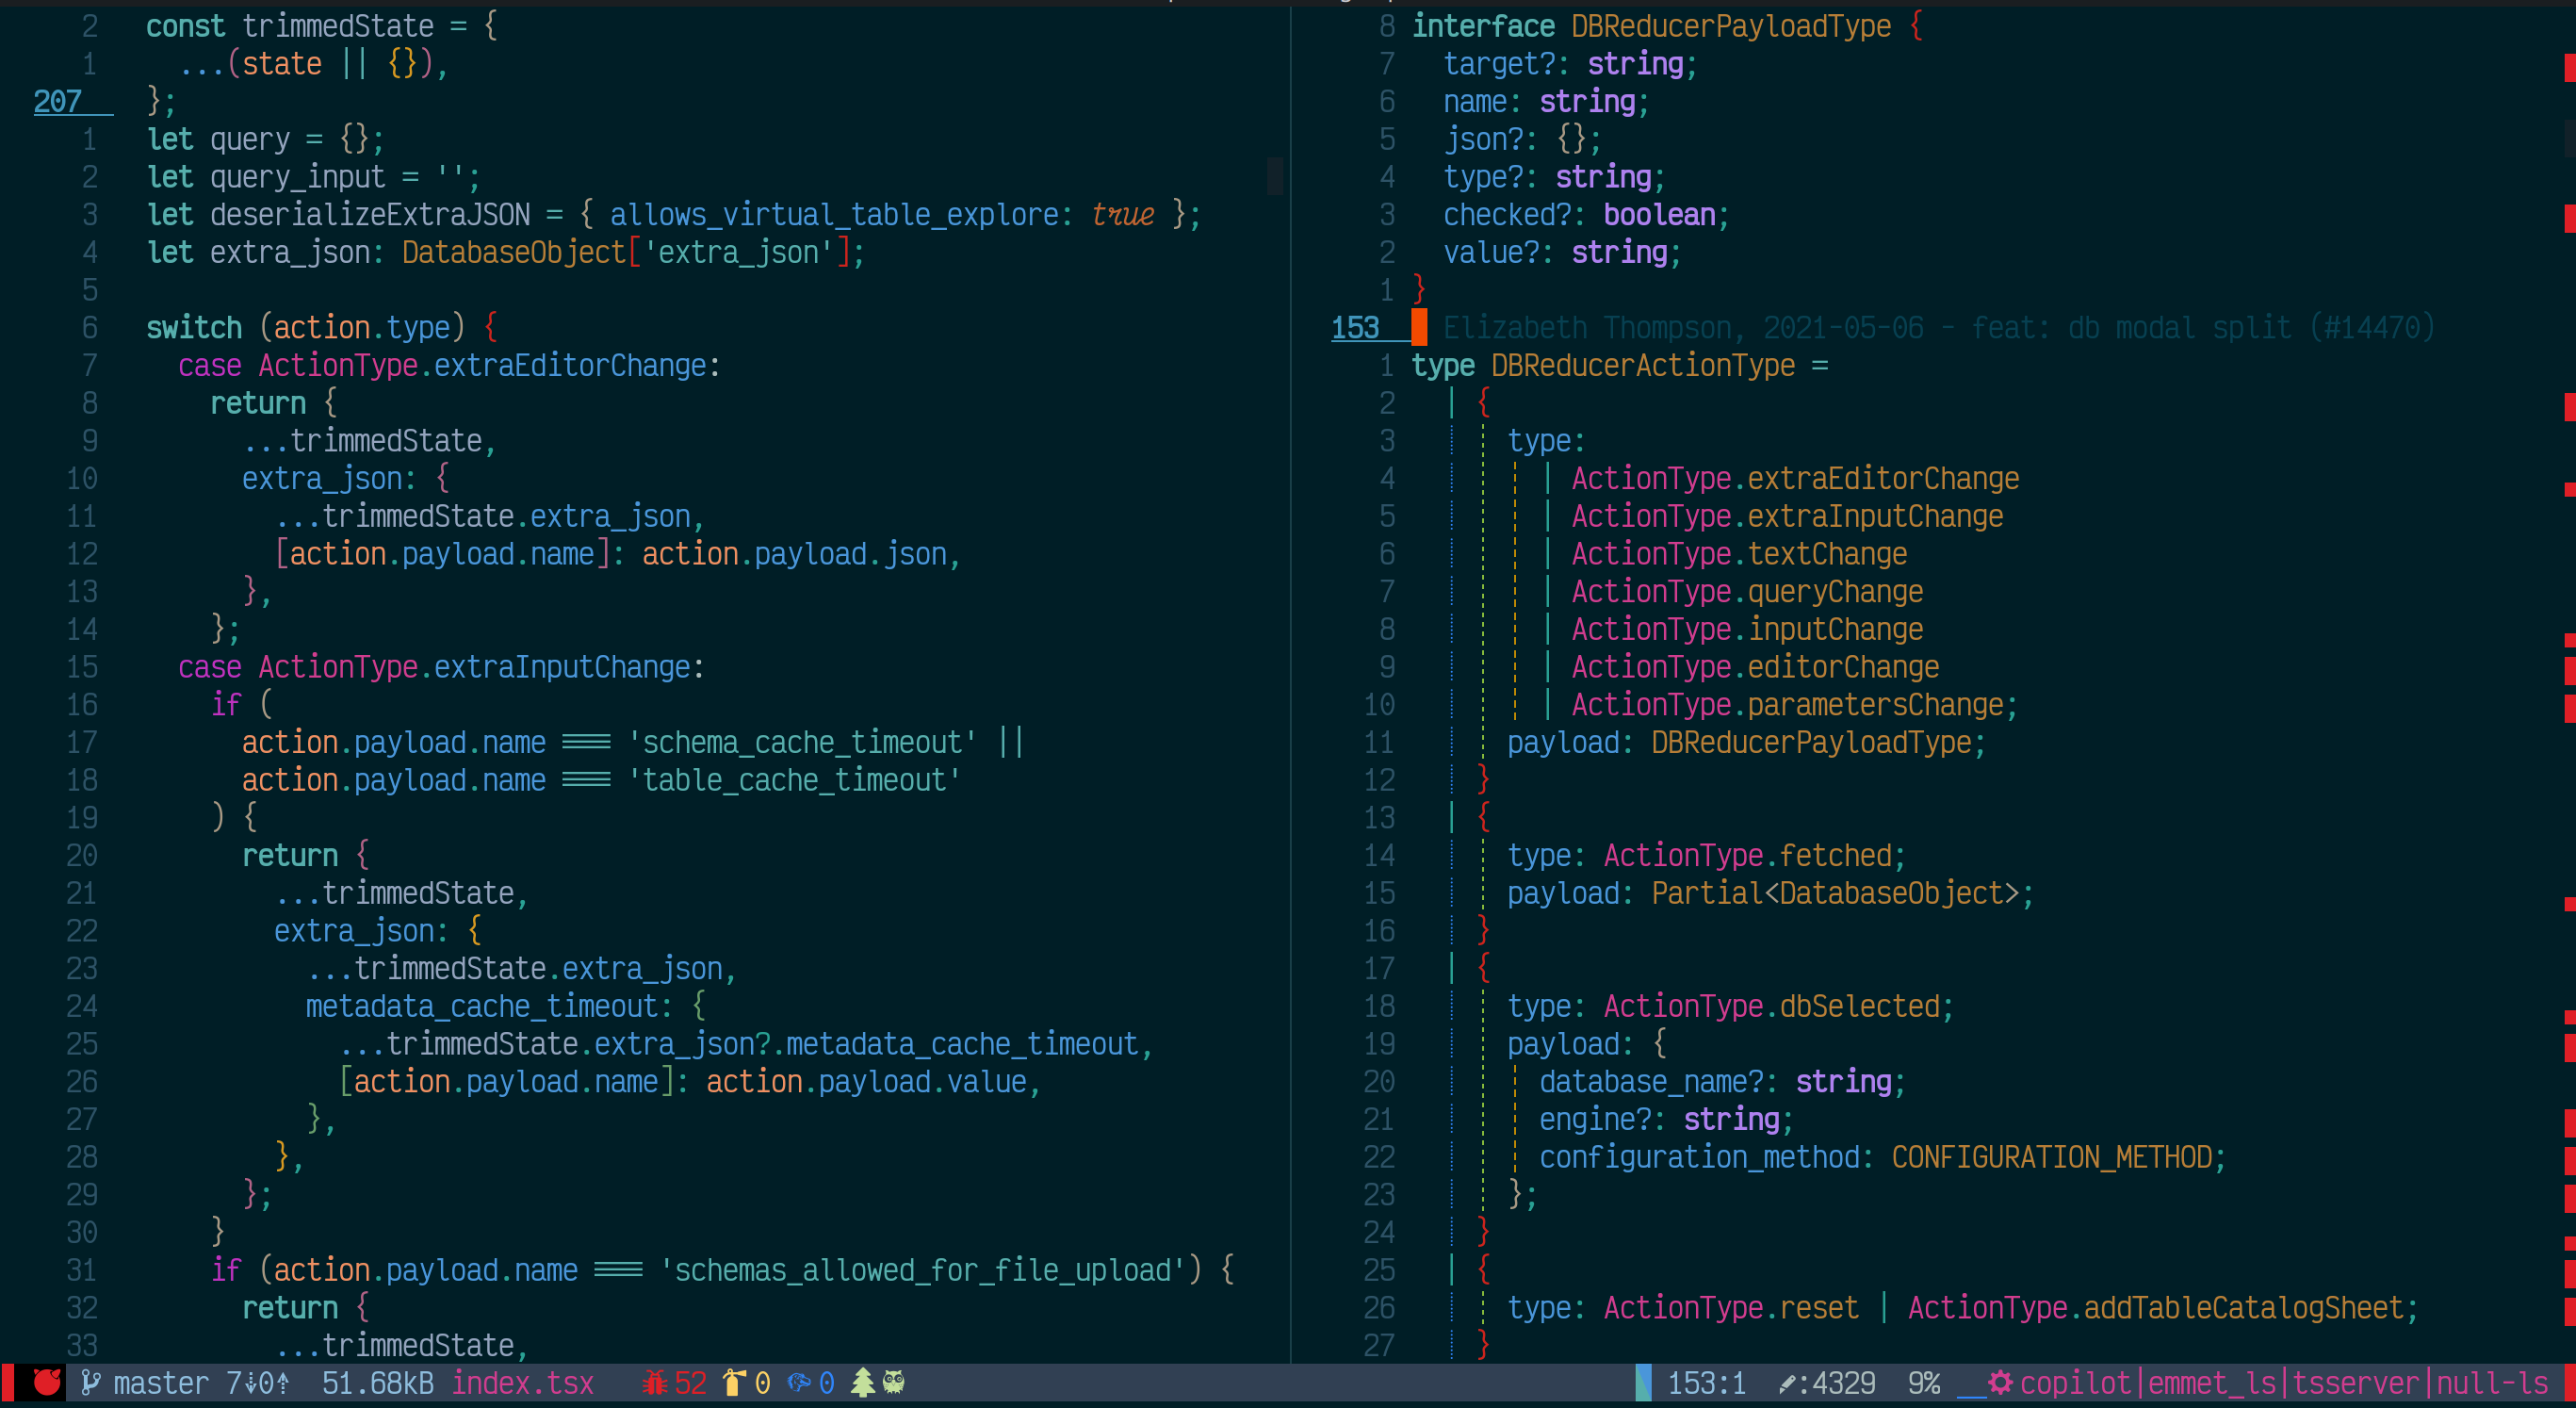Click current line number 153 in right pane
Image resolution: width=2576 pixels, height=1408 pixels.
coord(1355,328)
